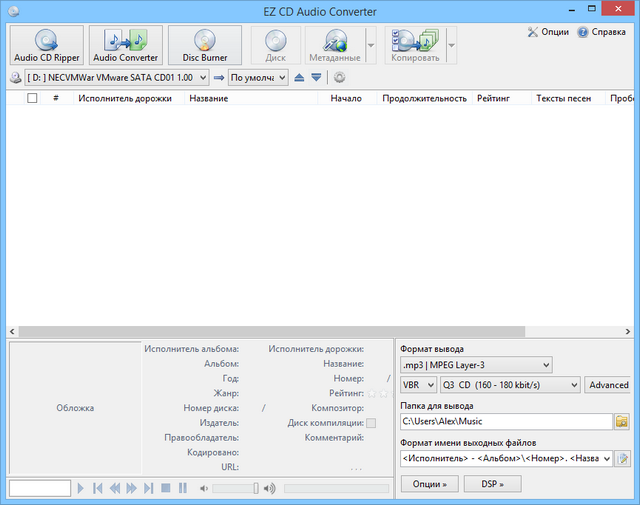Open the Disc Burner mode
The width and height of the screenshot is (640, 505).
204,46
